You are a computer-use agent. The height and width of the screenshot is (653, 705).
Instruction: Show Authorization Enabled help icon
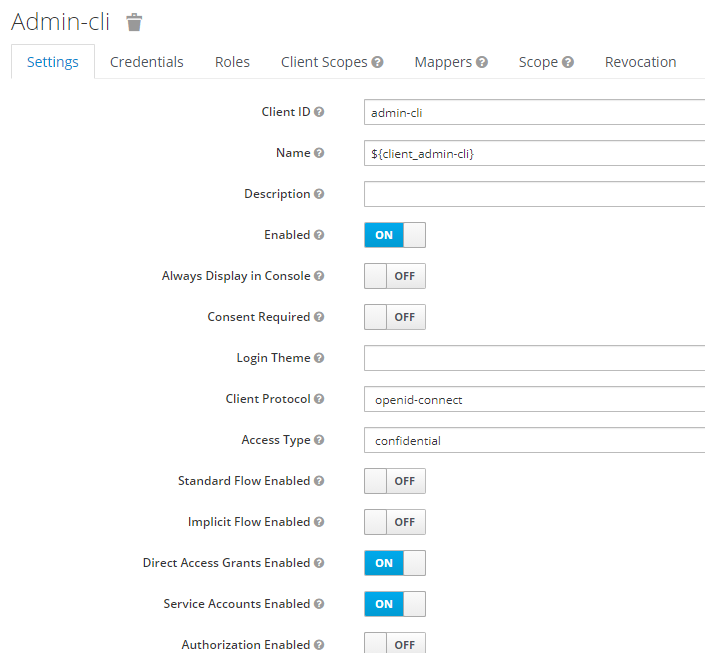(x=319, y=644)
